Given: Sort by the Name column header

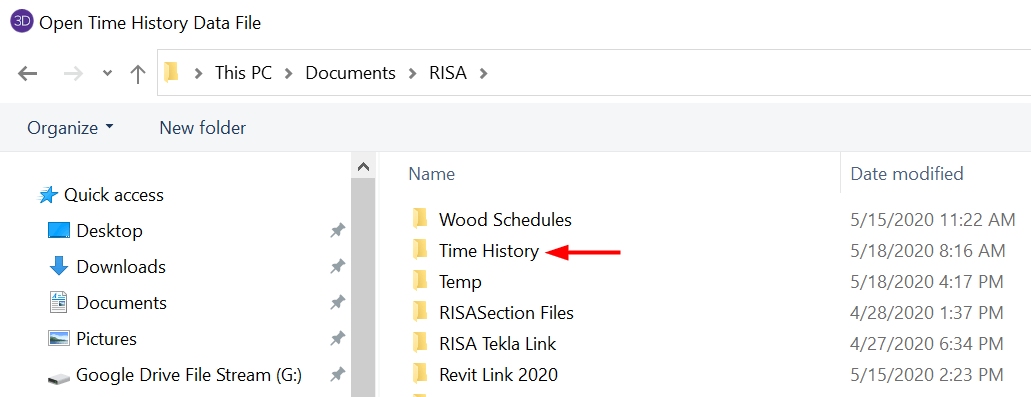Looking at the screenshot, I should tap(431, 174).
